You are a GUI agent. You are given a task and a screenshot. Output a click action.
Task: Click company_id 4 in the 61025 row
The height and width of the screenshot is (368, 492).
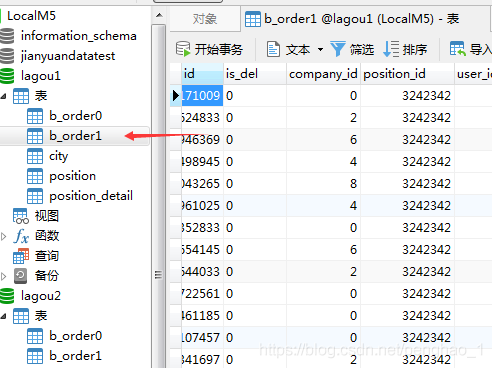tap(323, 206)
